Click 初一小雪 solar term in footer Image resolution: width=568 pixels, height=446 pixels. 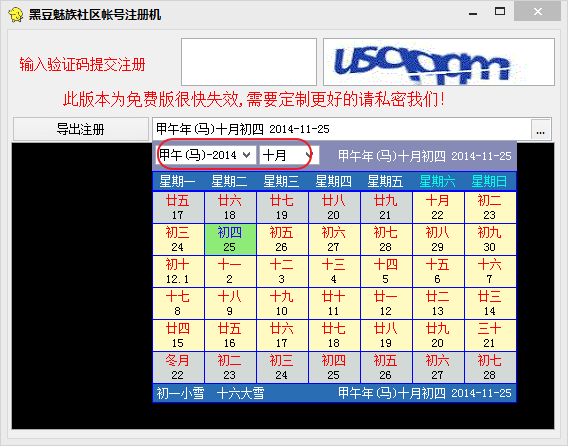[x=180, y=393]
